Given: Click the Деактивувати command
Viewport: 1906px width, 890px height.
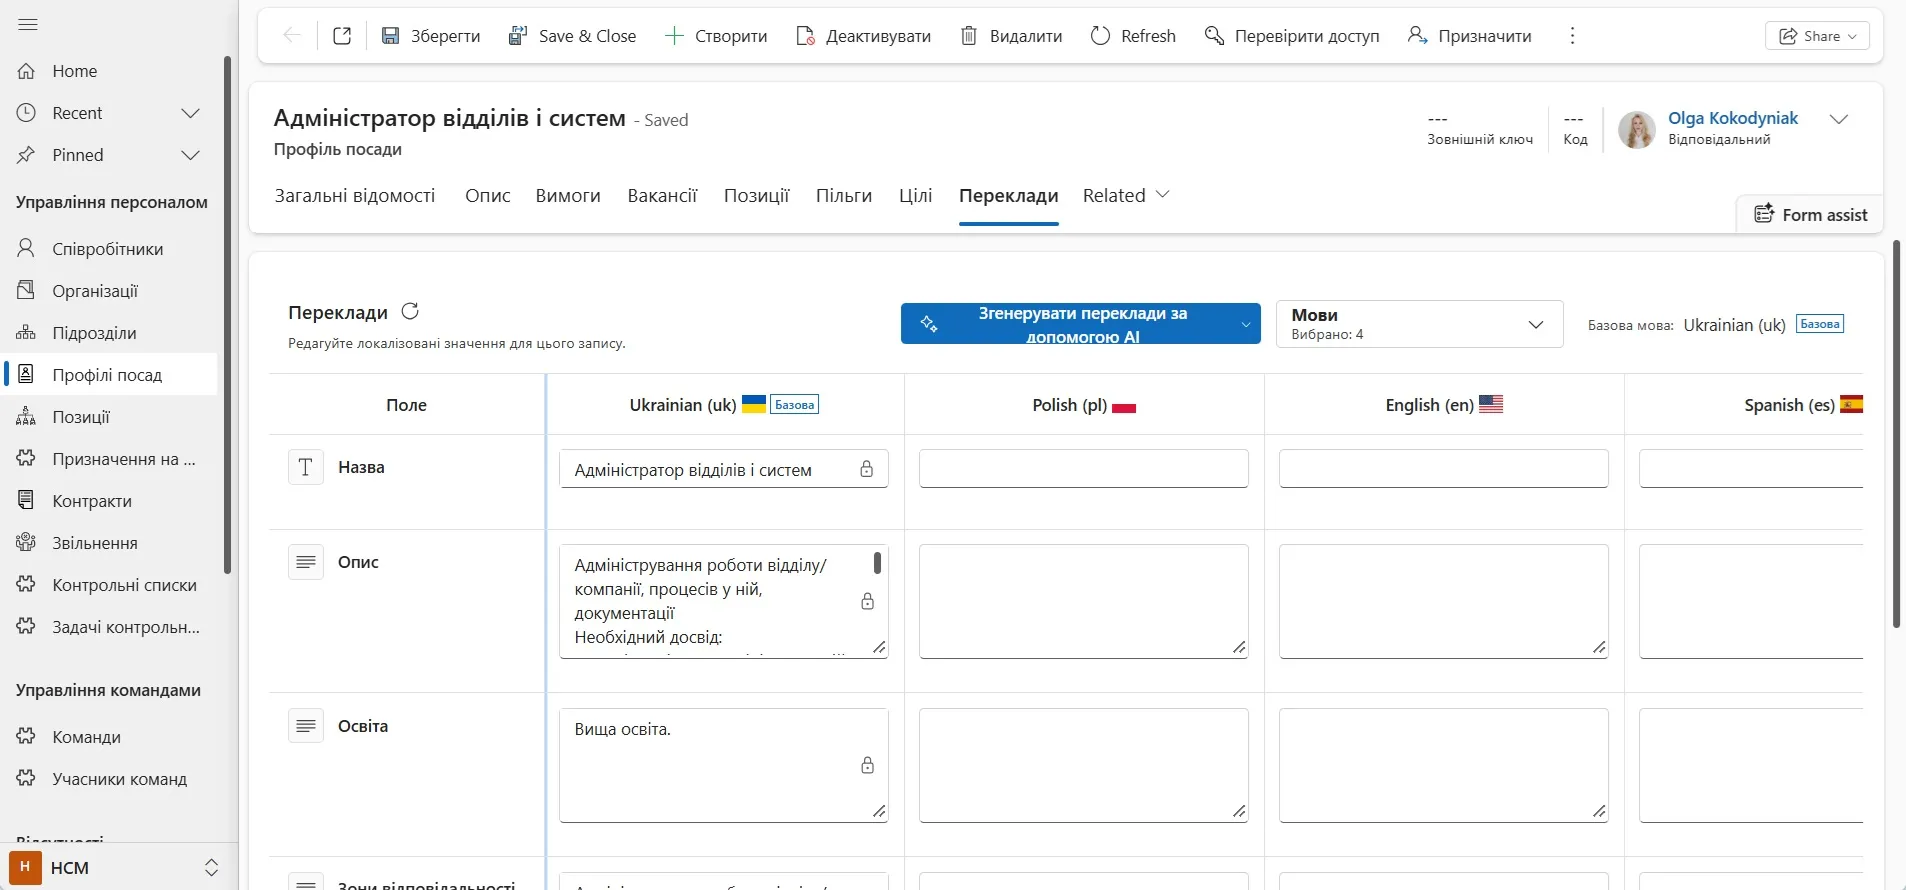Looking at the screenshot, I should coord(863,36).
